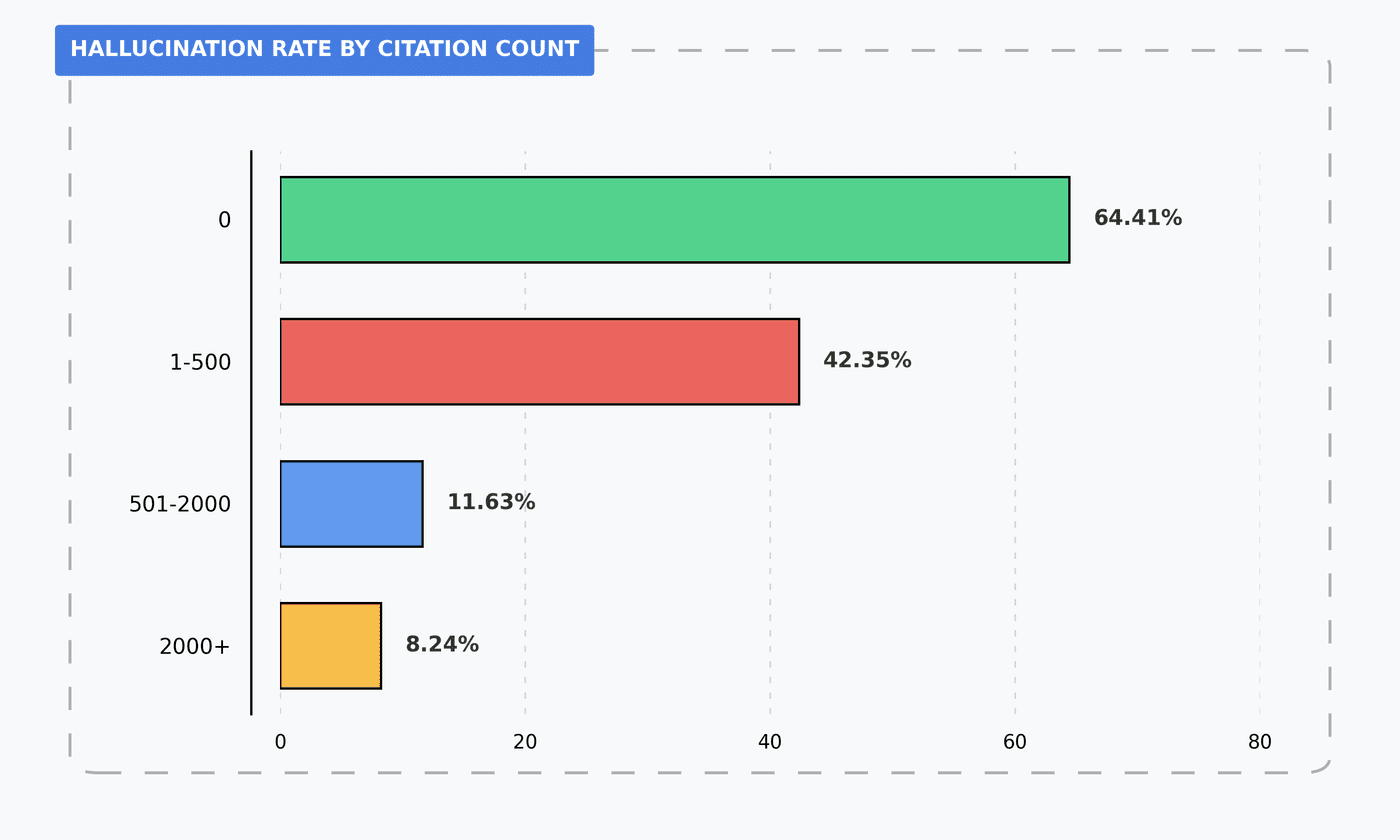Select the orange 2000+ bar

tap(330, 646)
